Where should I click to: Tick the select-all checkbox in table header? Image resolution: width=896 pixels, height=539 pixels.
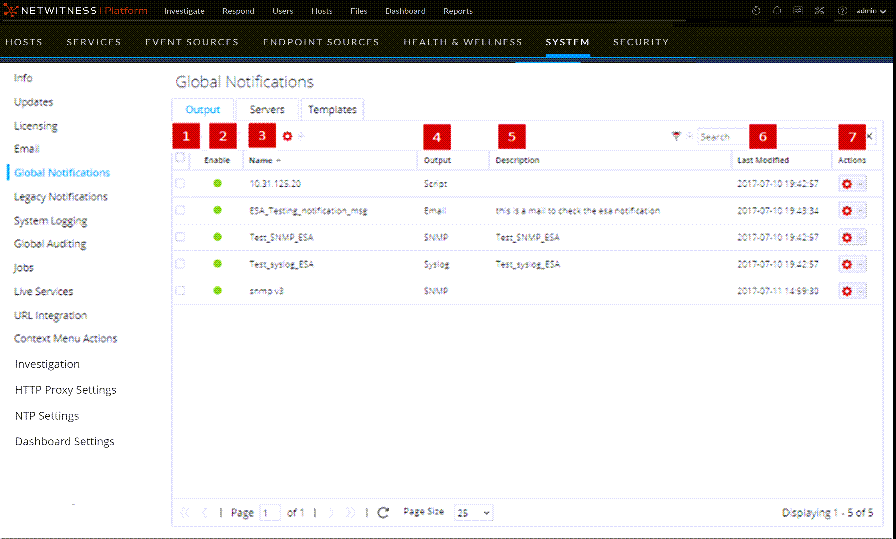[180, 158]
